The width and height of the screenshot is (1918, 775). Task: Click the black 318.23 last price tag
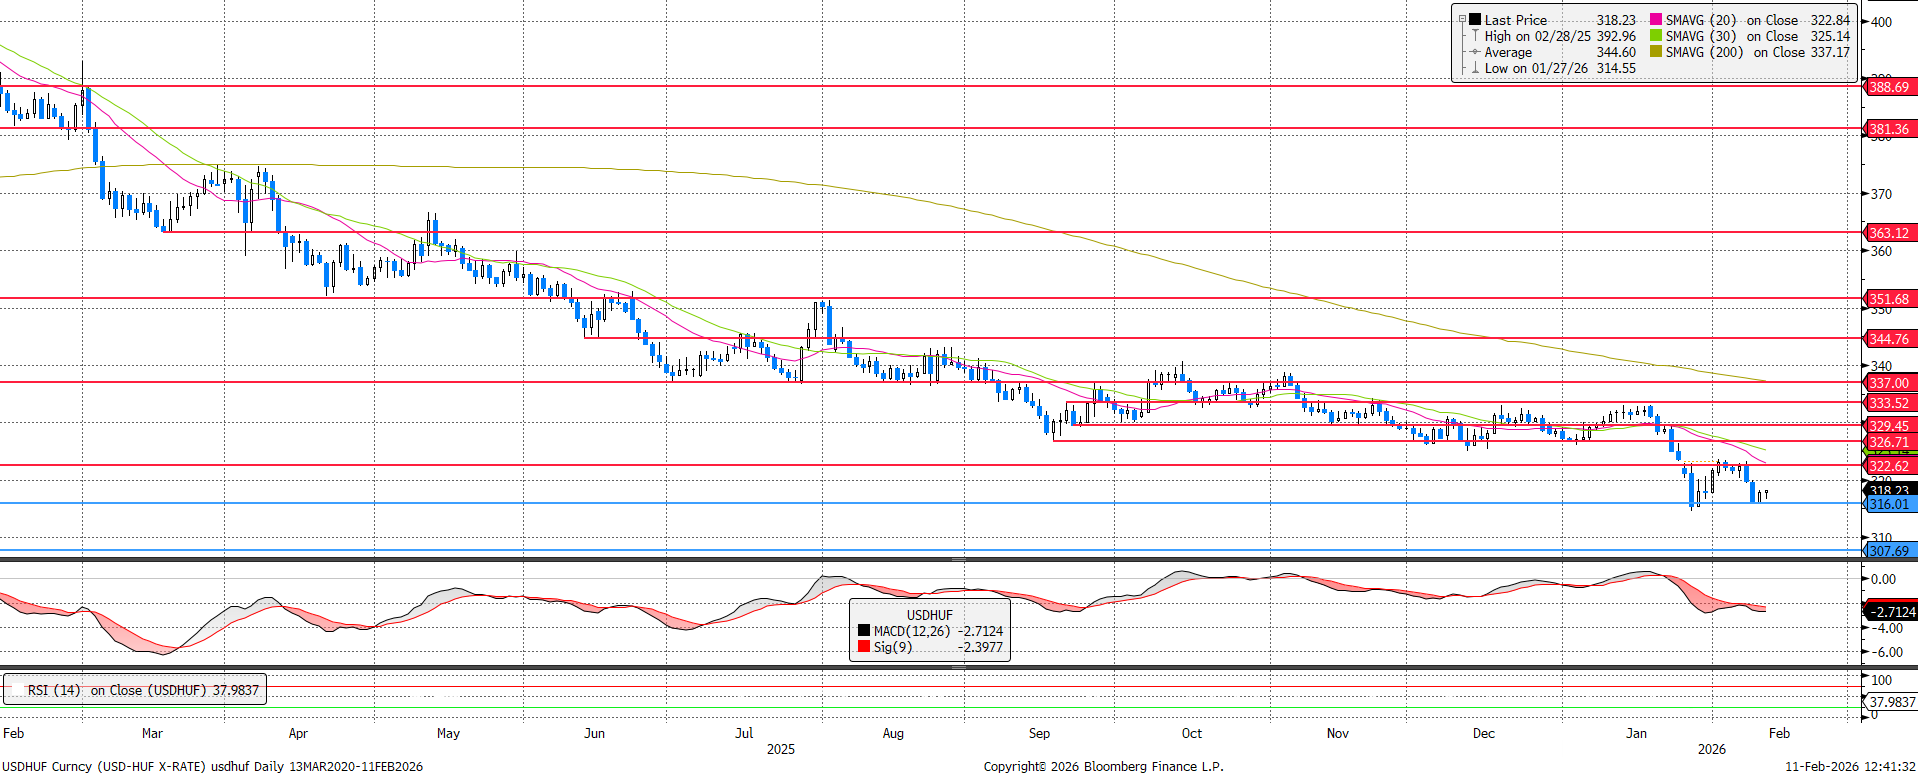pyautogui.click(x=1889, y=489)
